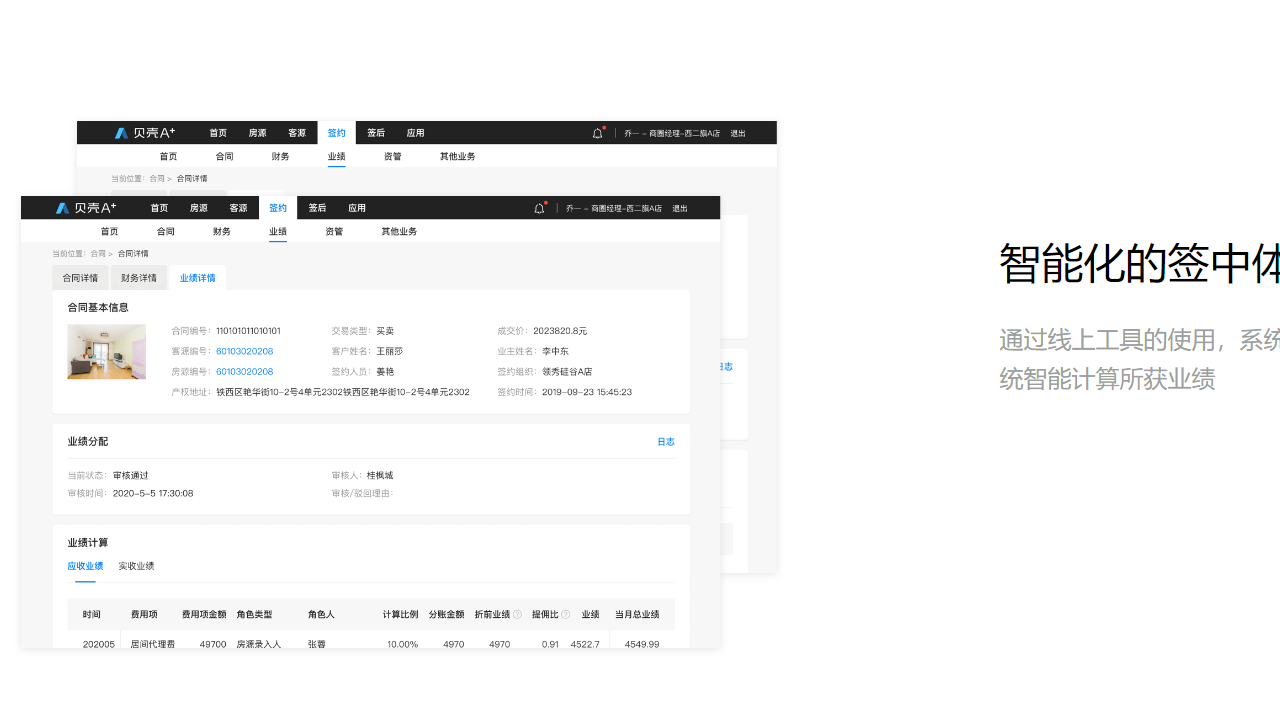Click the 角色类型 column header
Screen dimensions: 1280x720
pyautogui.click(x=254, y=615)
